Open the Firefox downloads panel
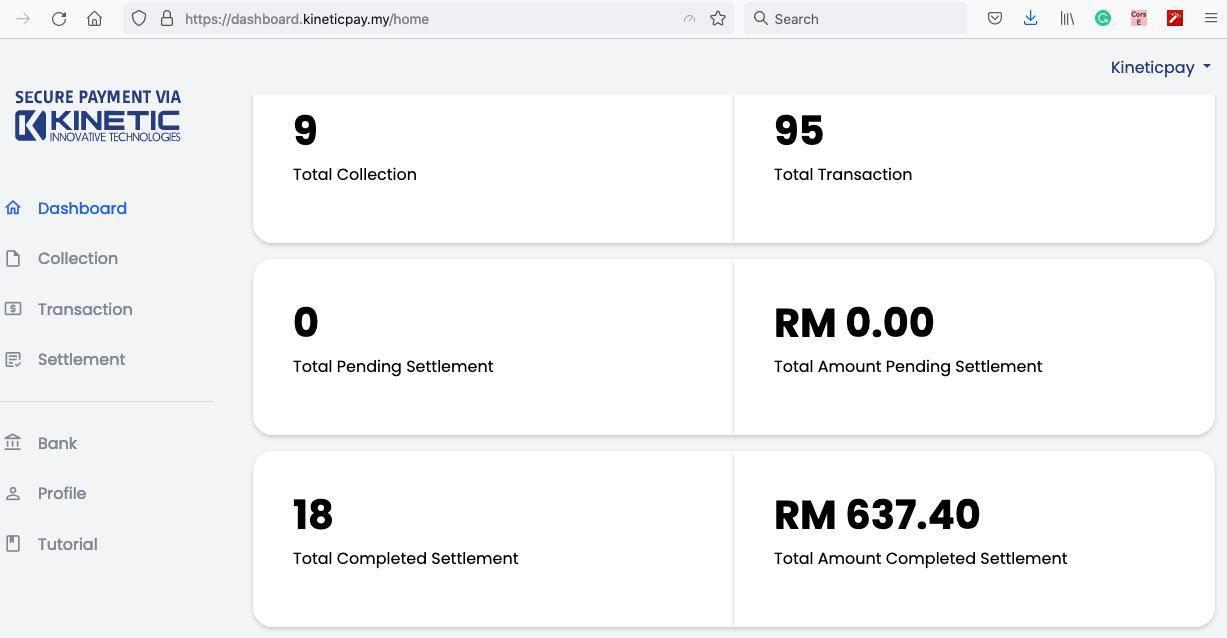The height and width of the screenshot is (638, 1227). point(1030,18)
